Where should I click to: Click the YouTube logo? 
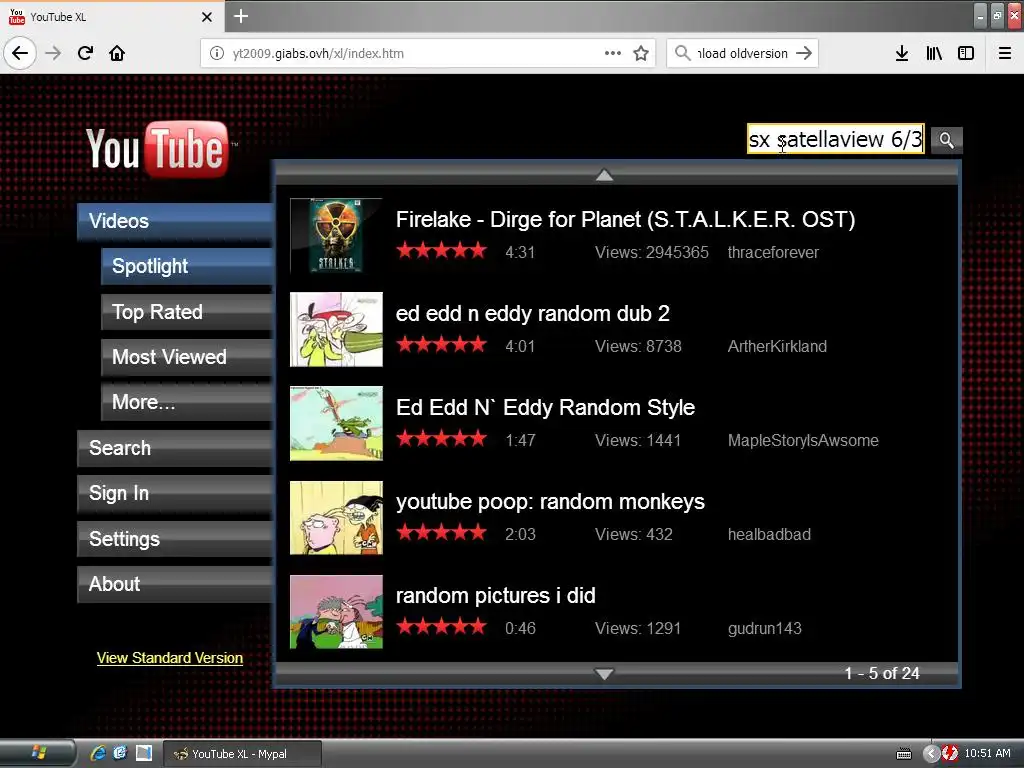point(157,149)
